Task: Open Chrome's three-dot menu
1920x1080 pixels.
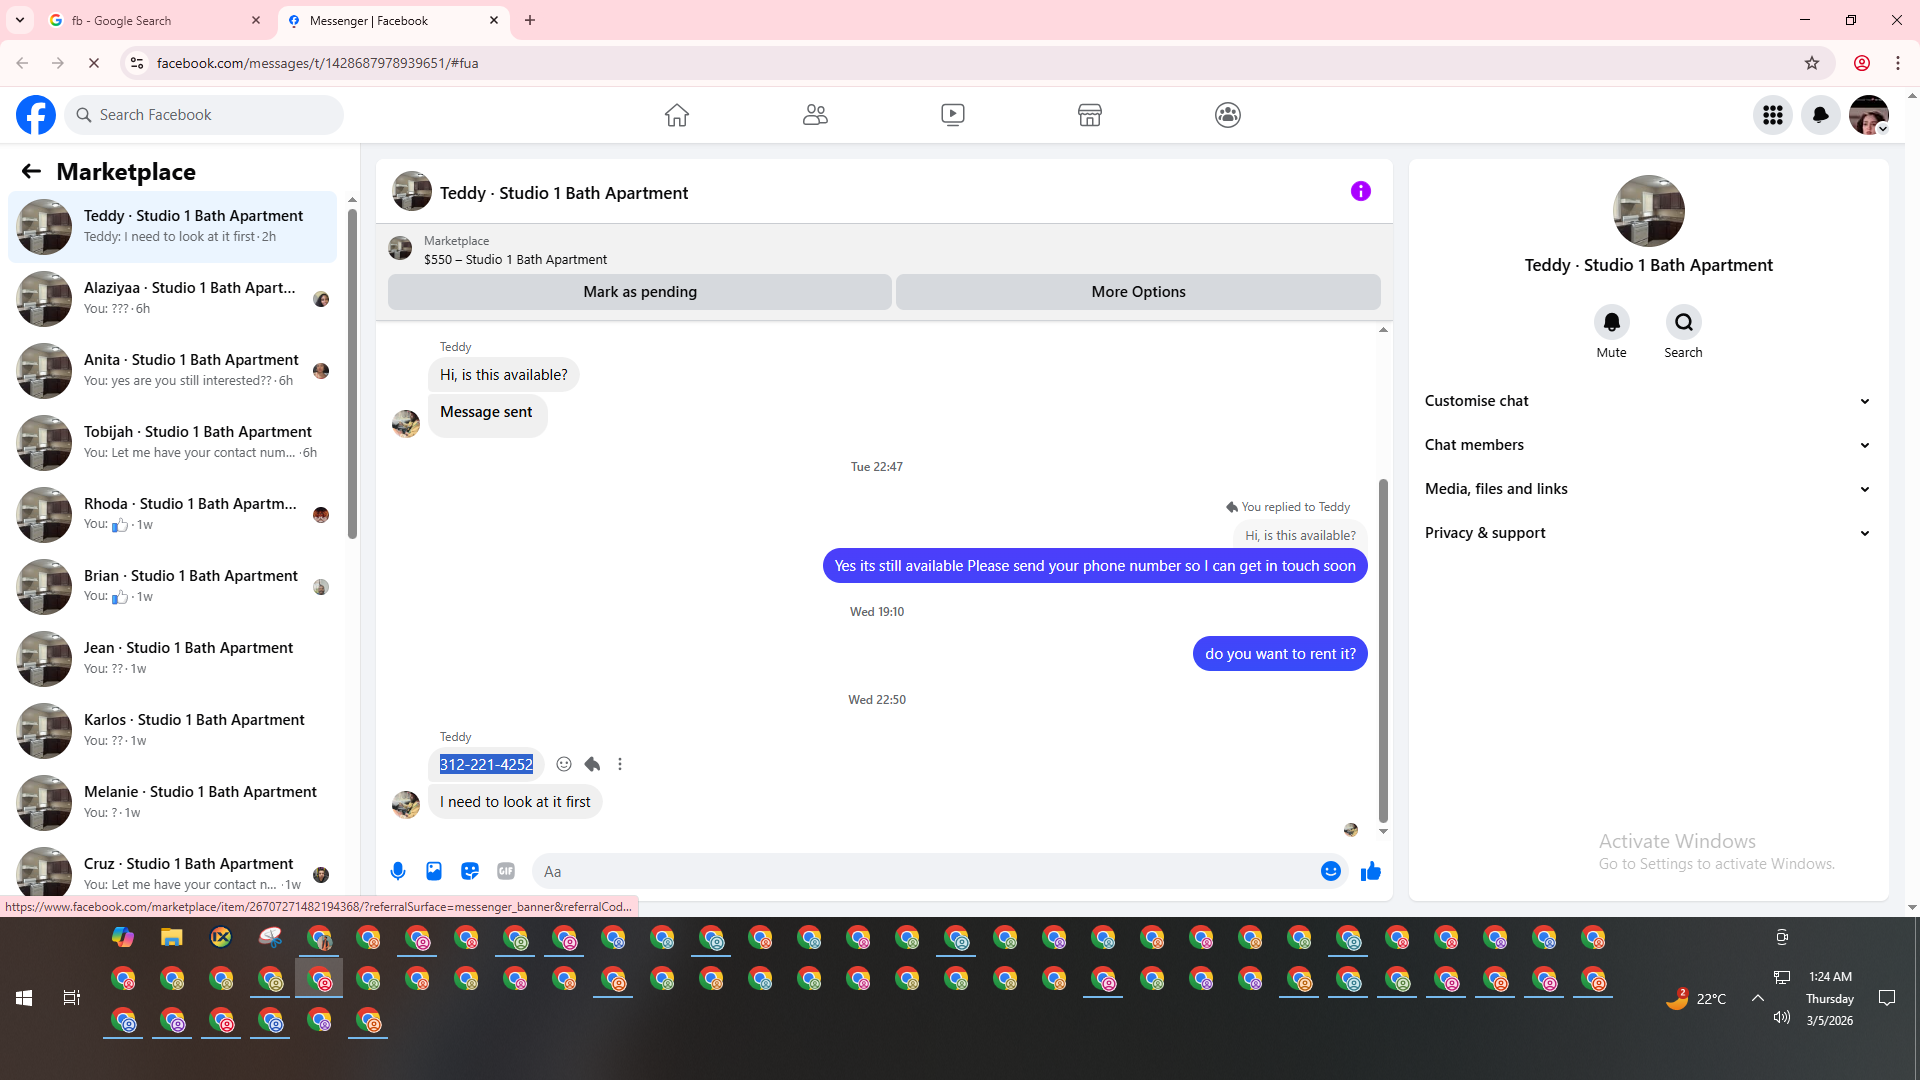Action: pos(1898,63)
